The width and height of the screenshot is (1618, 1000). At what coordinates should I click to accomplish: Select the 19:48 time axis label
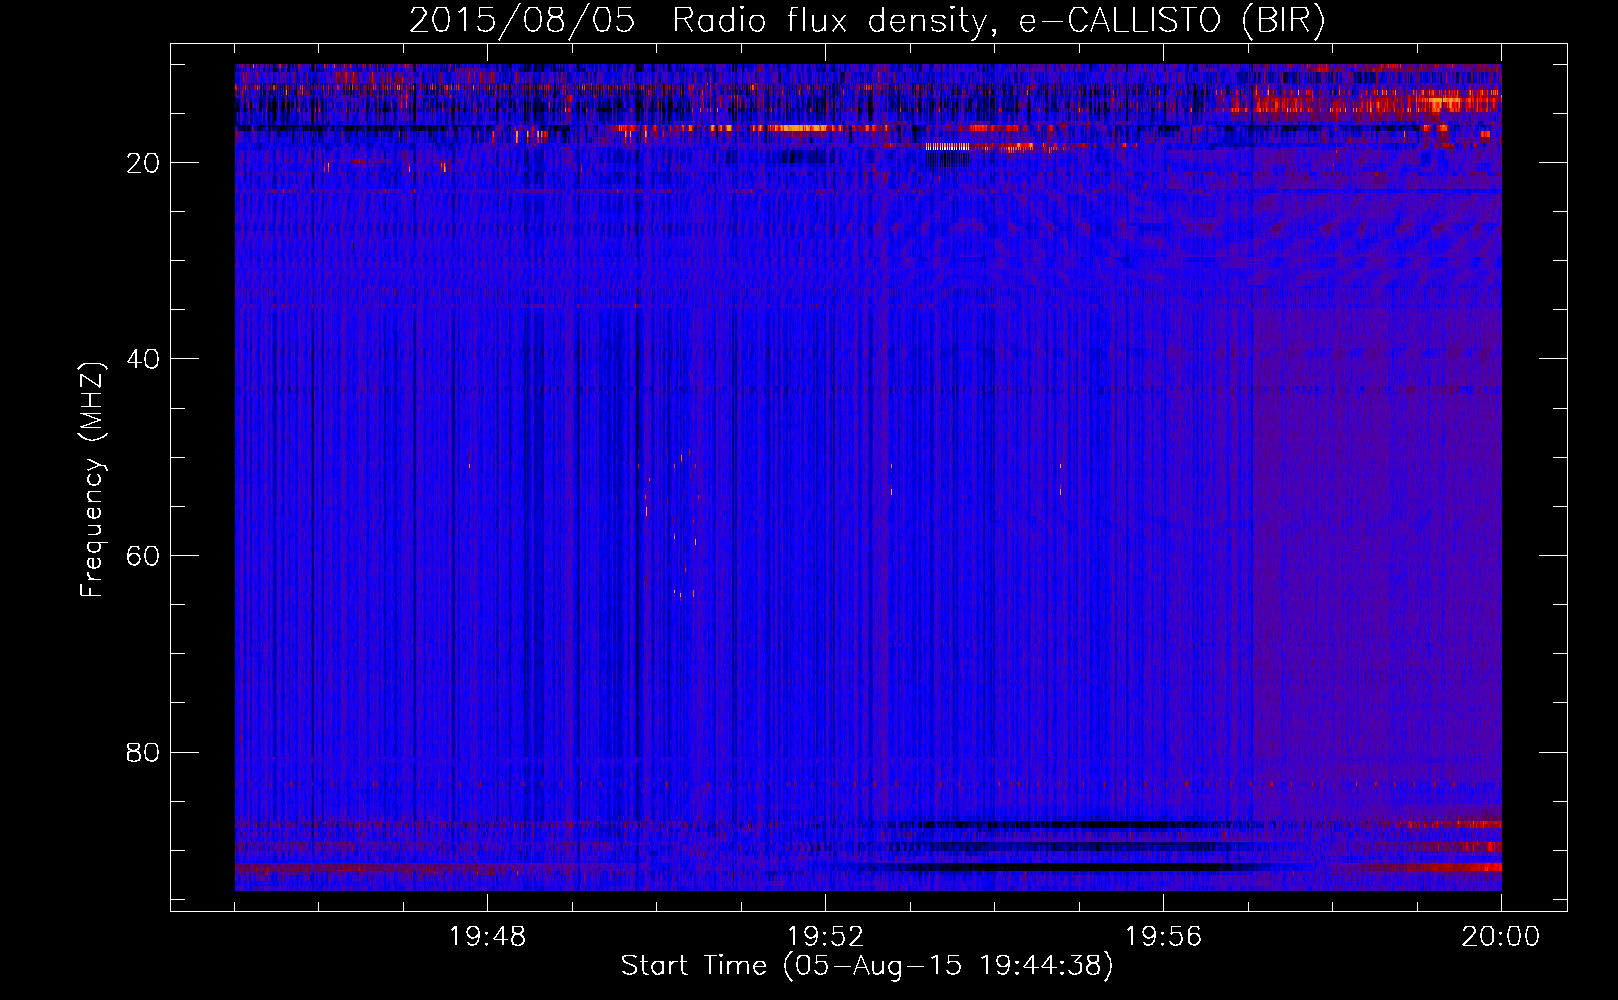[x=488, y=937]
